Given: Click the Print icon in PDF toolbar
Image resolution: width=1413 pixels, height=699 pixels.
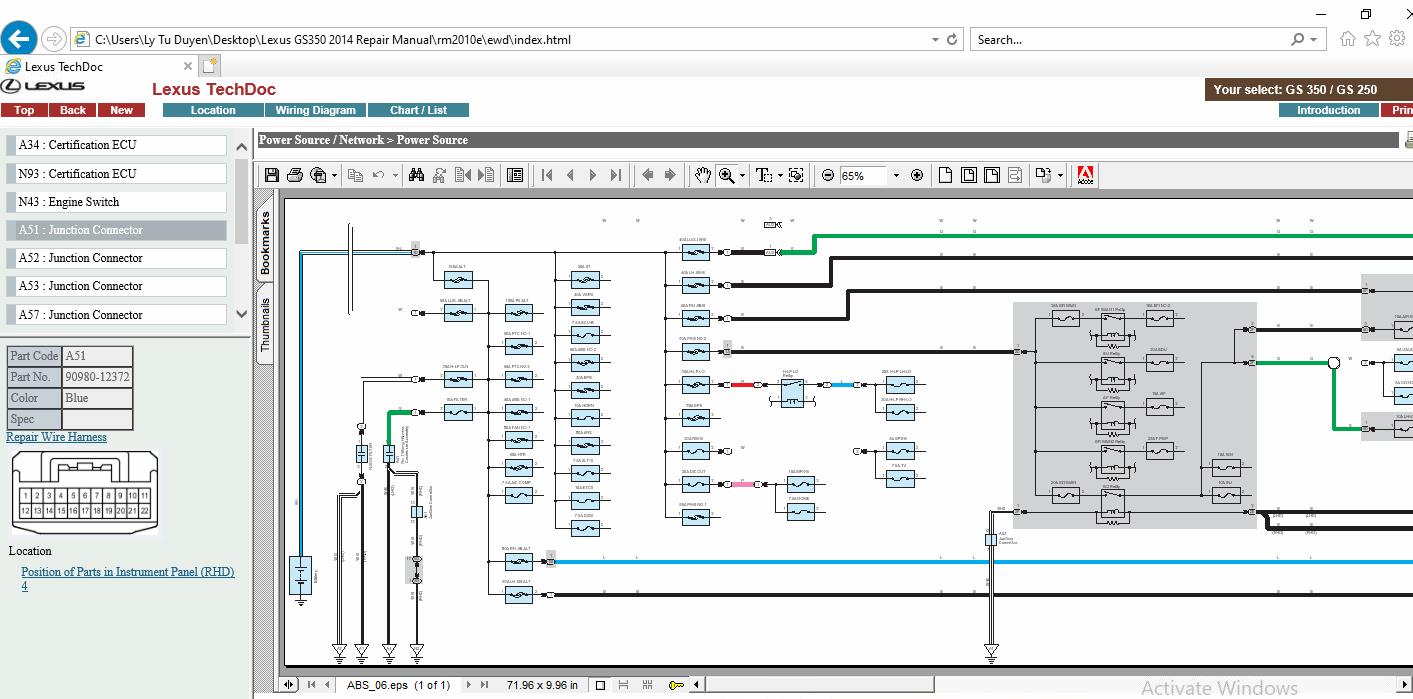Looking at the screenshot, I should tap(294, 175).
